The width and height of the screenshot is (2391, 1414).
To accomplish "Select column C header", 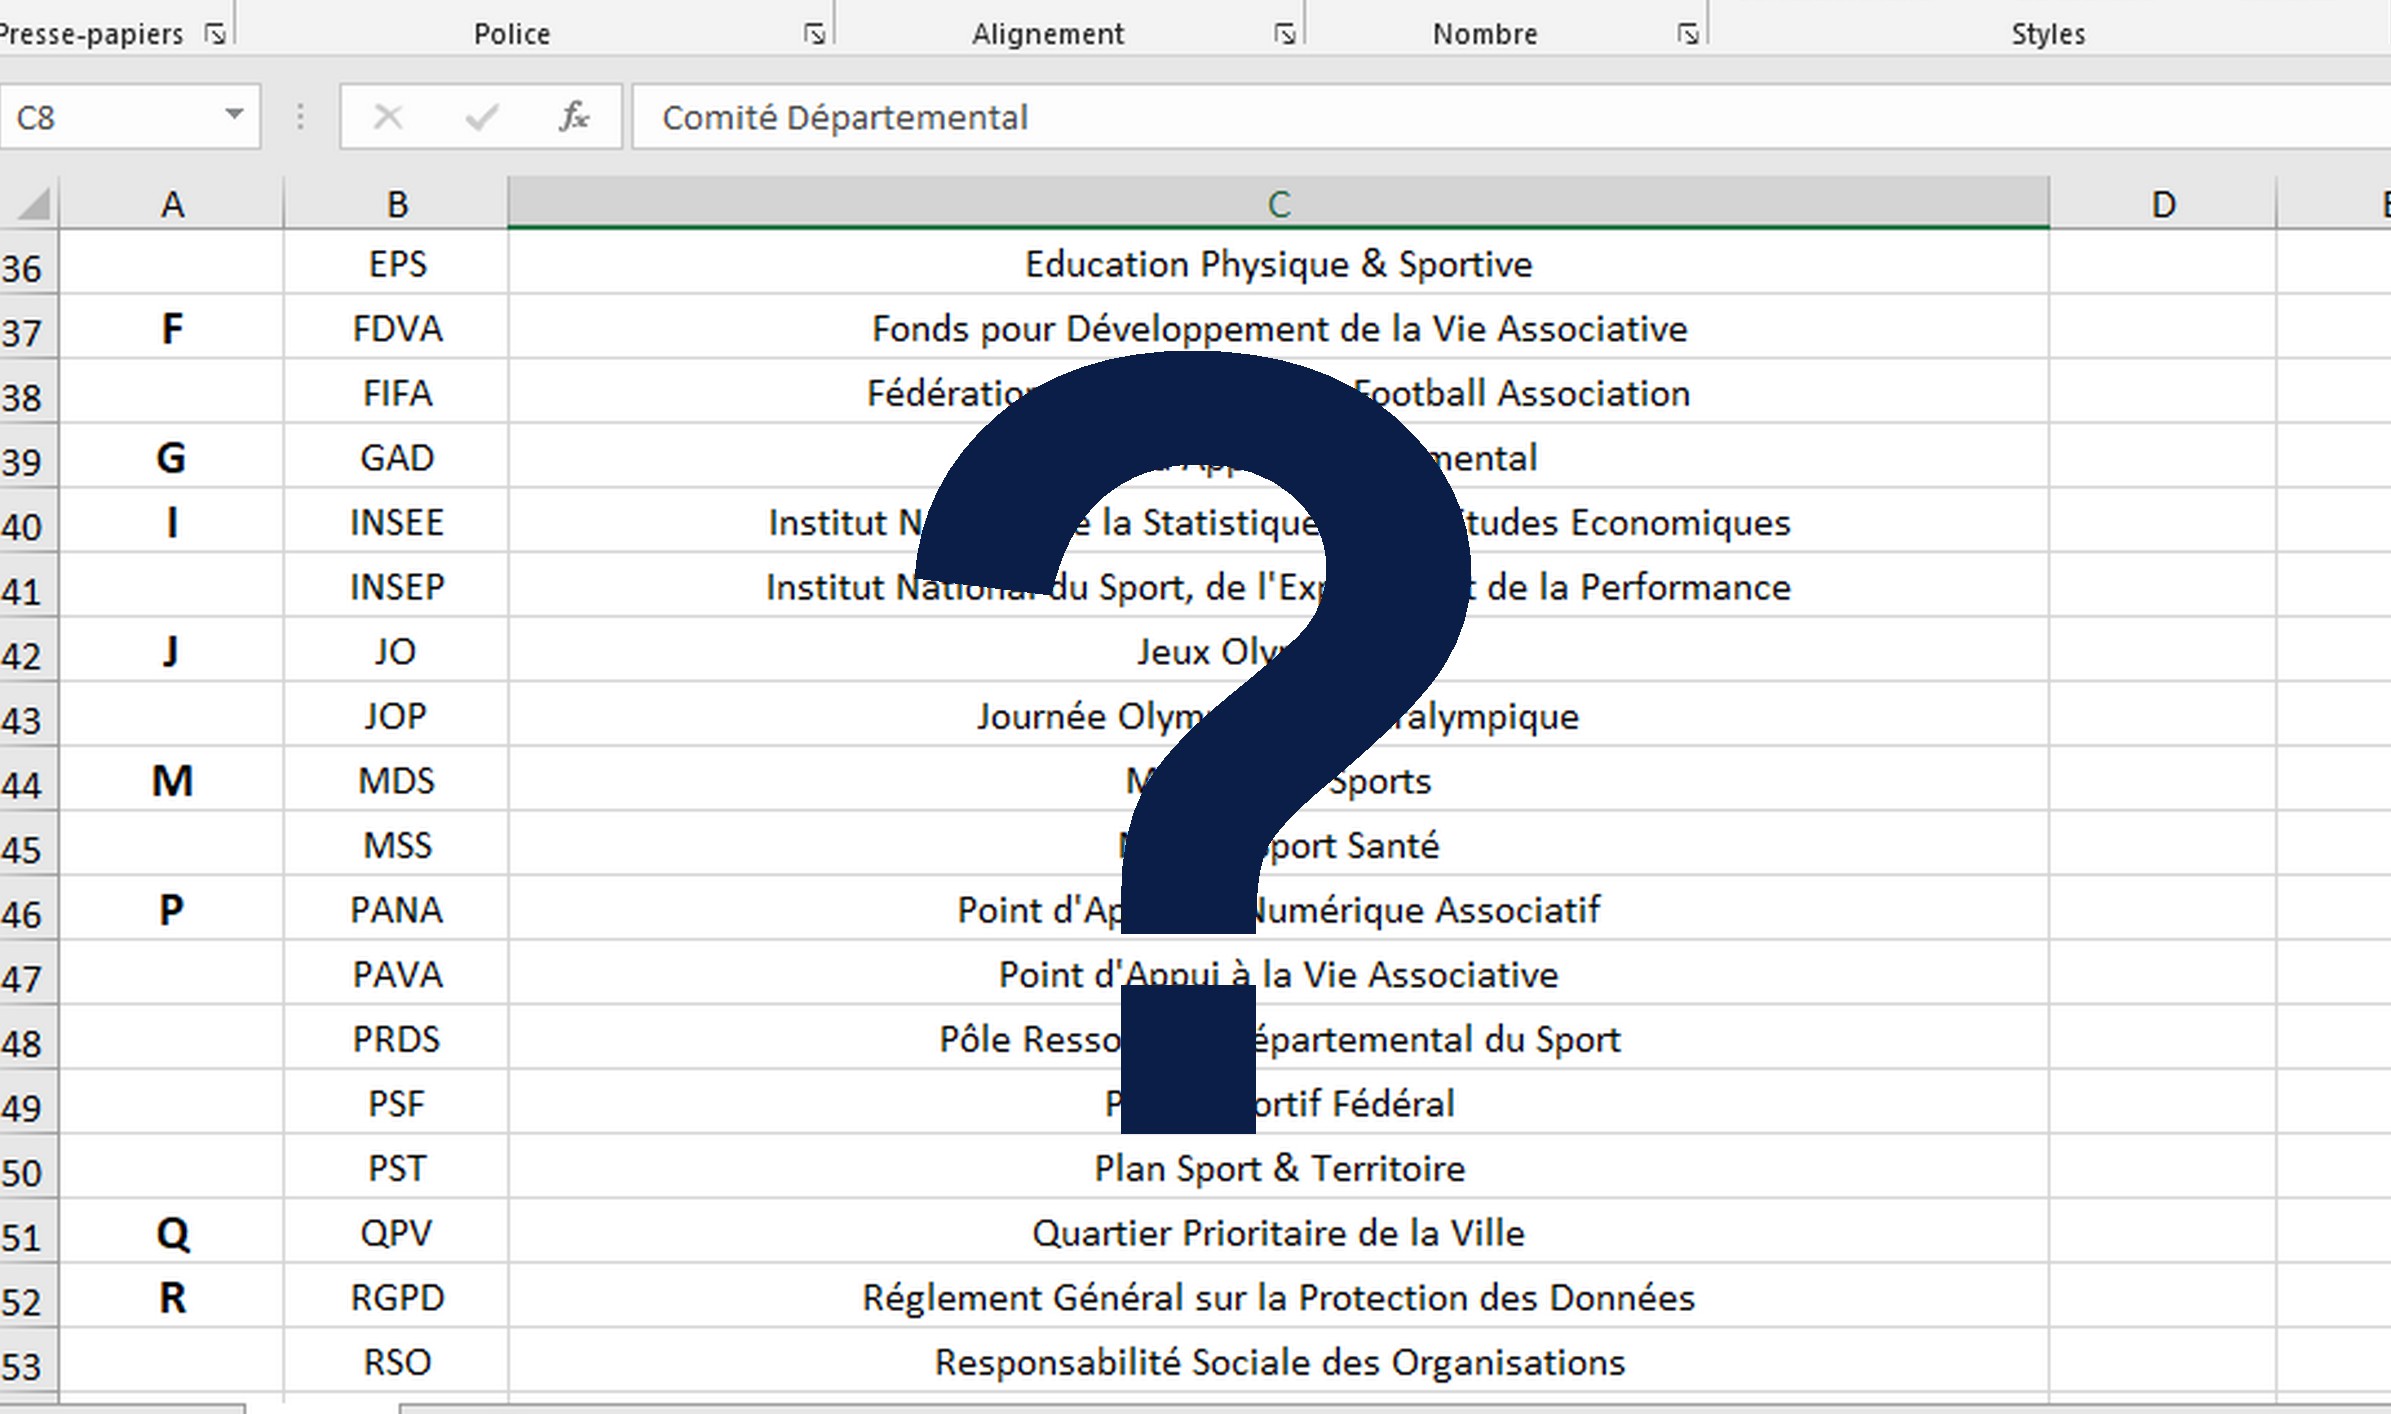I will point(1278,205).
